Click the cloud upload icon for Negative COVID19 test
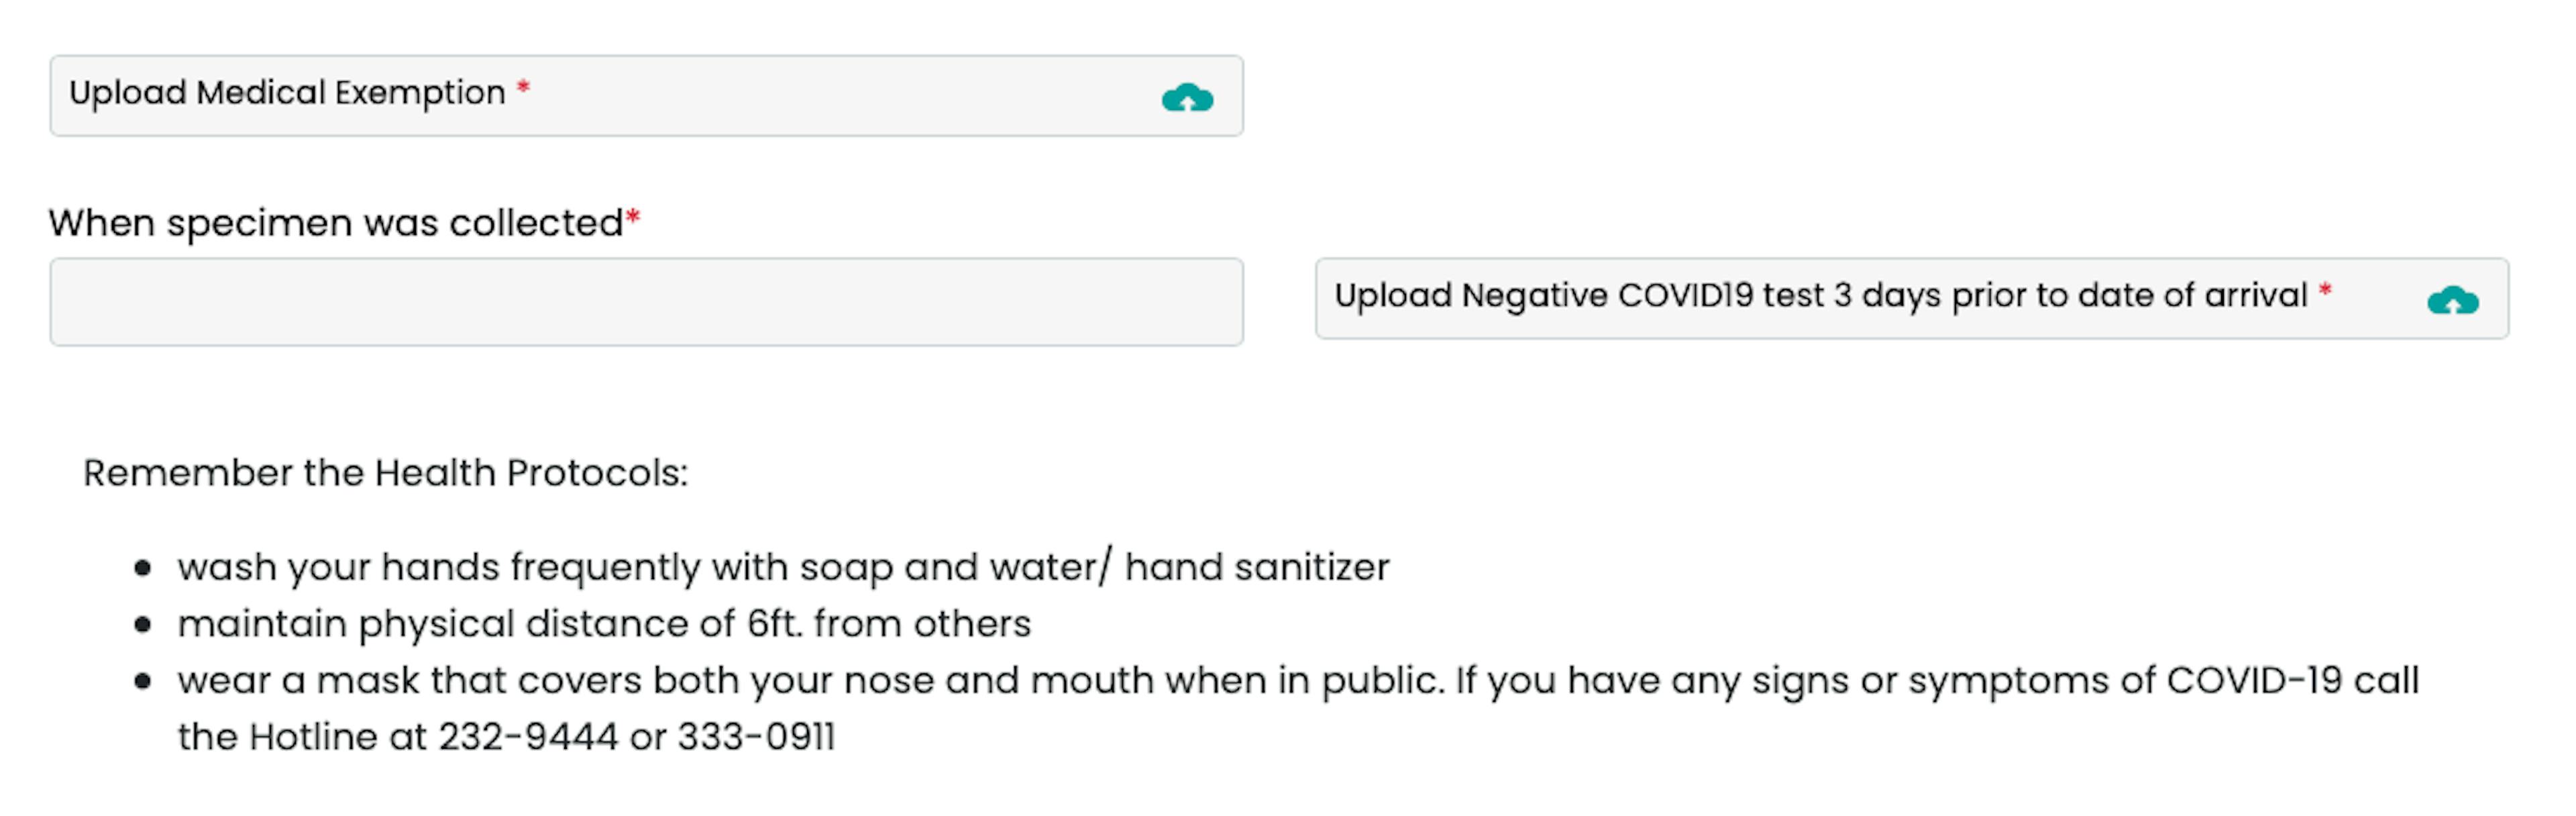This screenshot has width=2576, height=816. (2452, 300)
